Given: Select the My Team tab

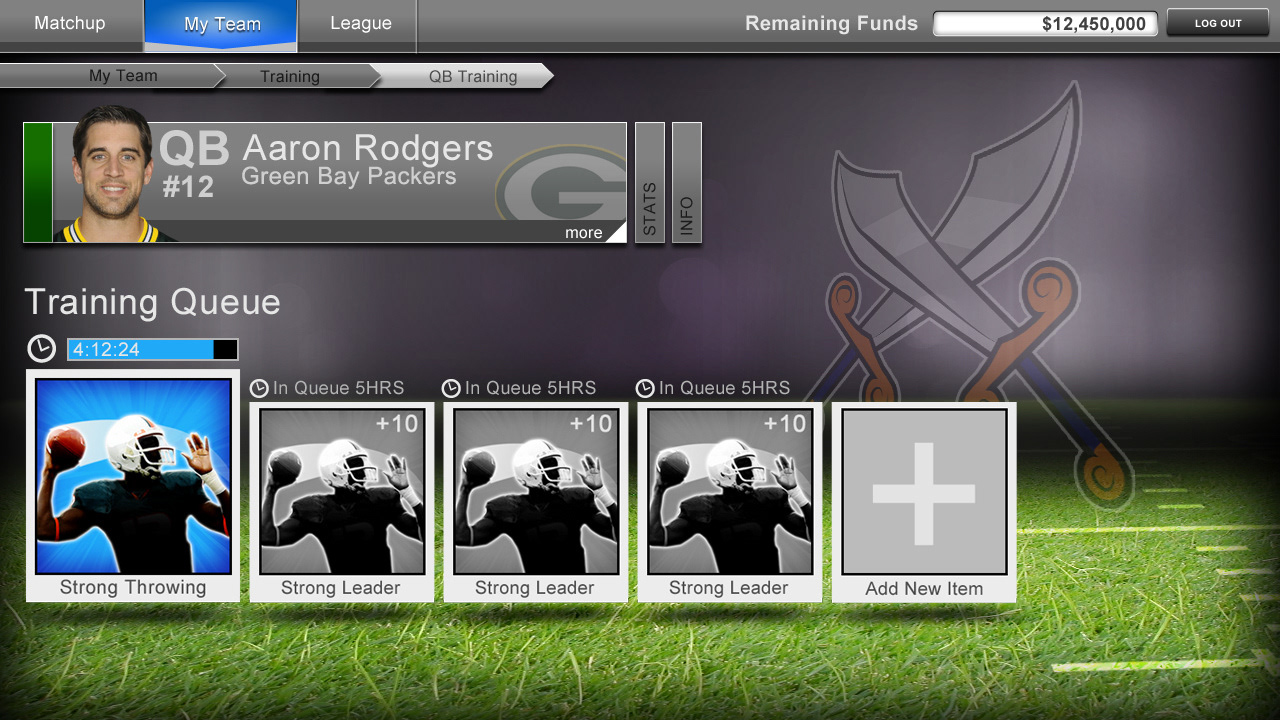Looking at the screenshot, I should (x=221, y=24).
